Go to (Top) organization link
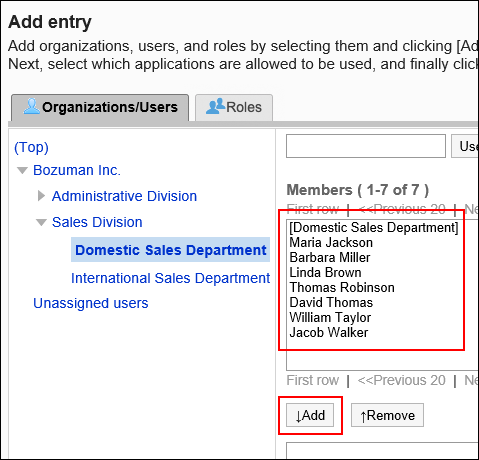Screen dimensions: 479x460 click(x=31, y=147)
